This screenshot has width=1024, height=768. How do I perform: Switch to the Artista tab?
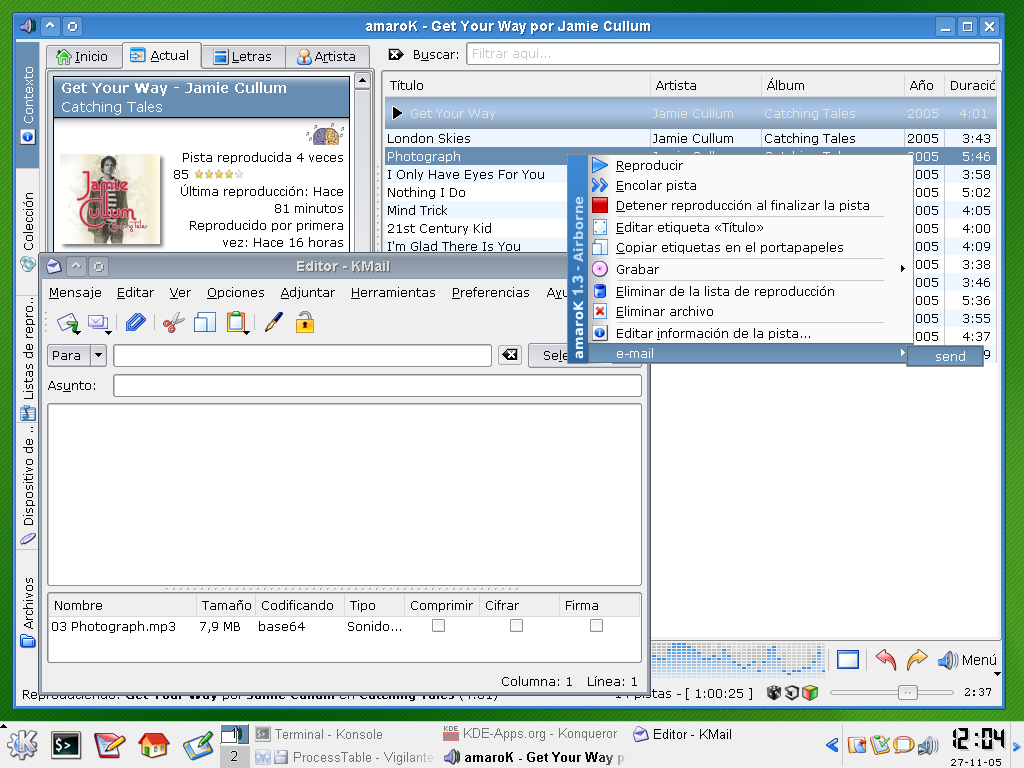pos(327,57)
